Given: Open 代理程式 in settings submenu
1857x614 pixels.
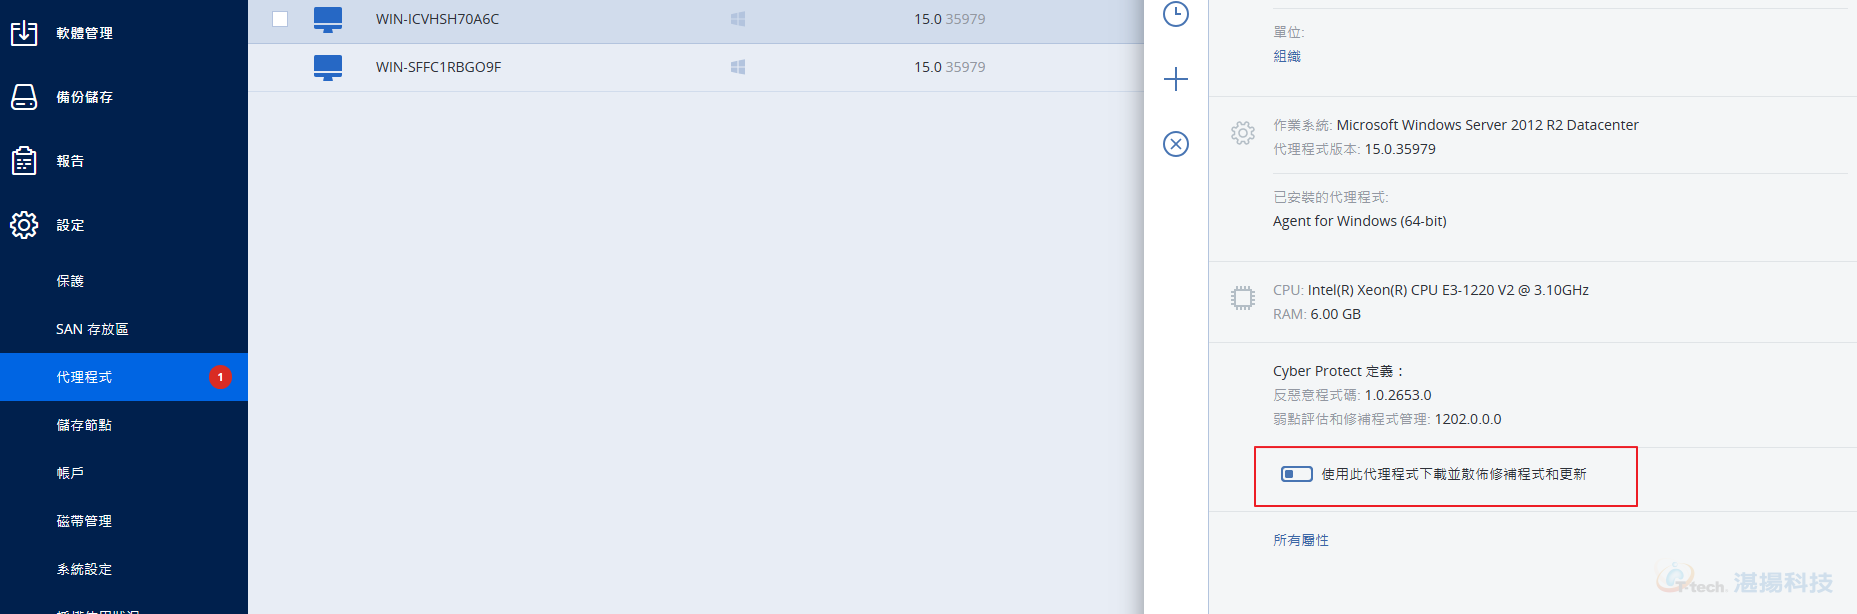Looking at the screenshot, I should click(124, 377).
